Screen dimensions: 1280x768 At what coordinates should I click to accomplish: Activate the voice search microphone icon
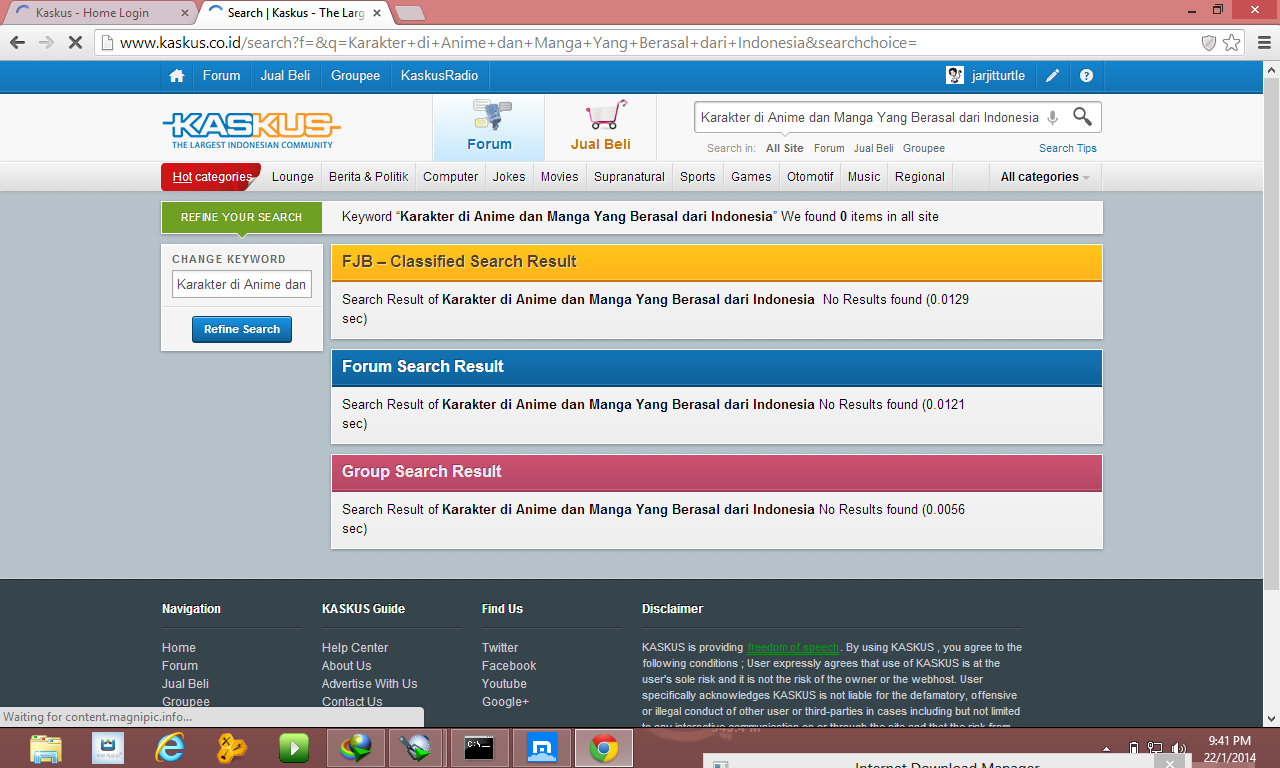pos(1052,117)
